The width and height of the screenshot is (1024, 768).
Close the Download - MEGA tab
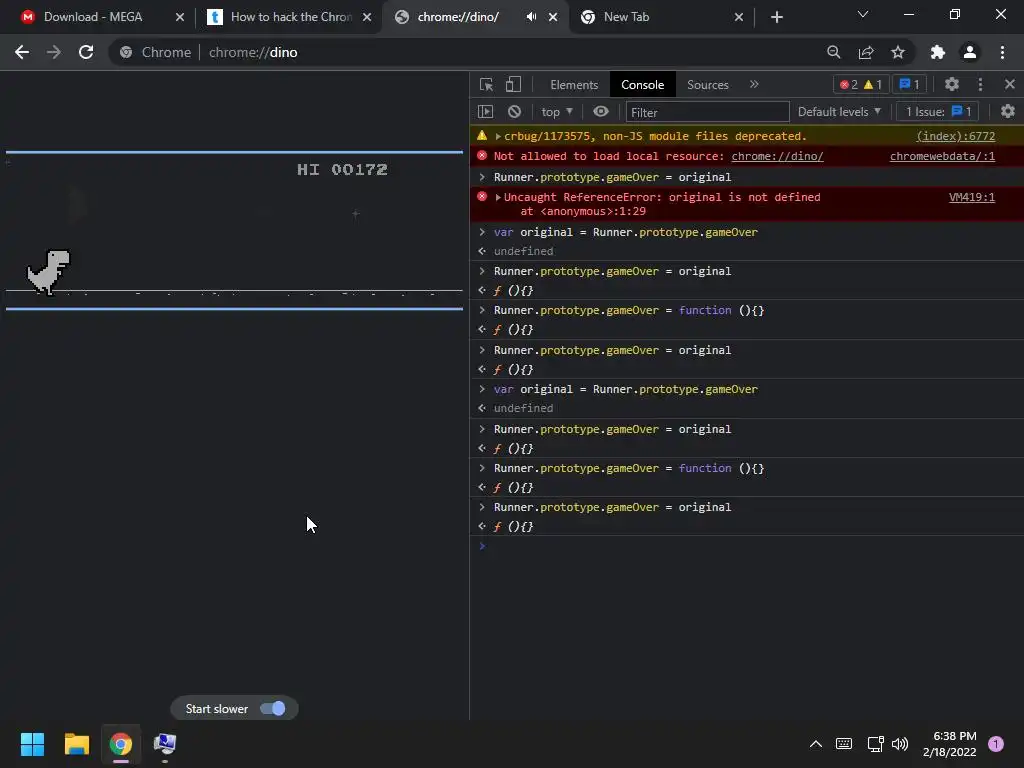180,17
